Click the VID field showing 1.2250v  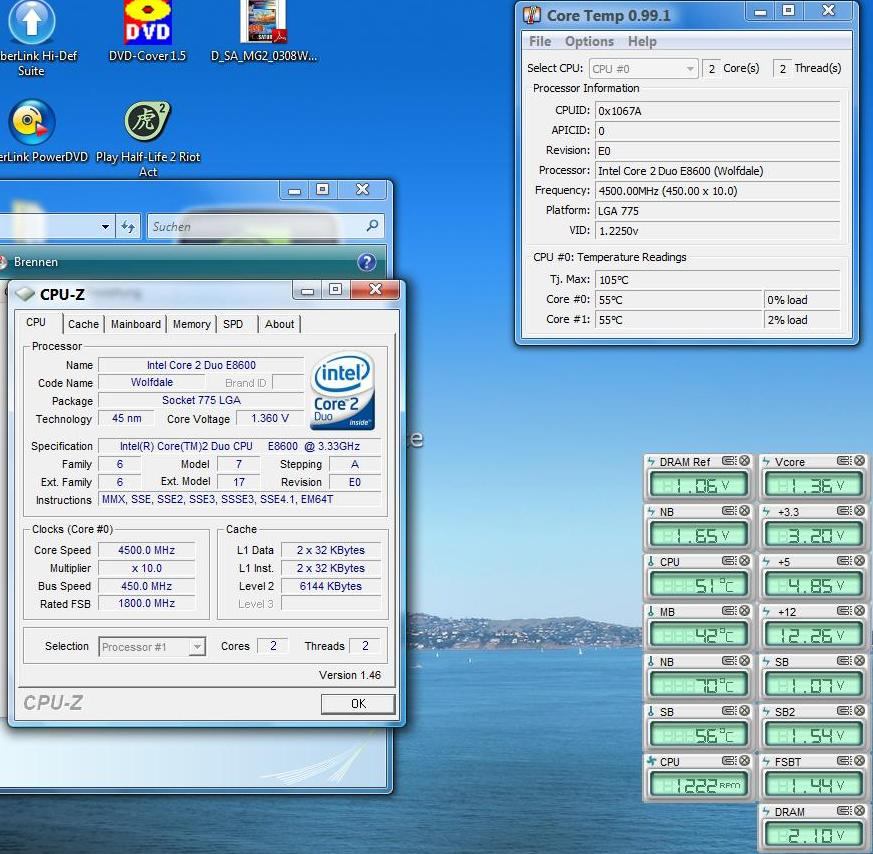717,230
